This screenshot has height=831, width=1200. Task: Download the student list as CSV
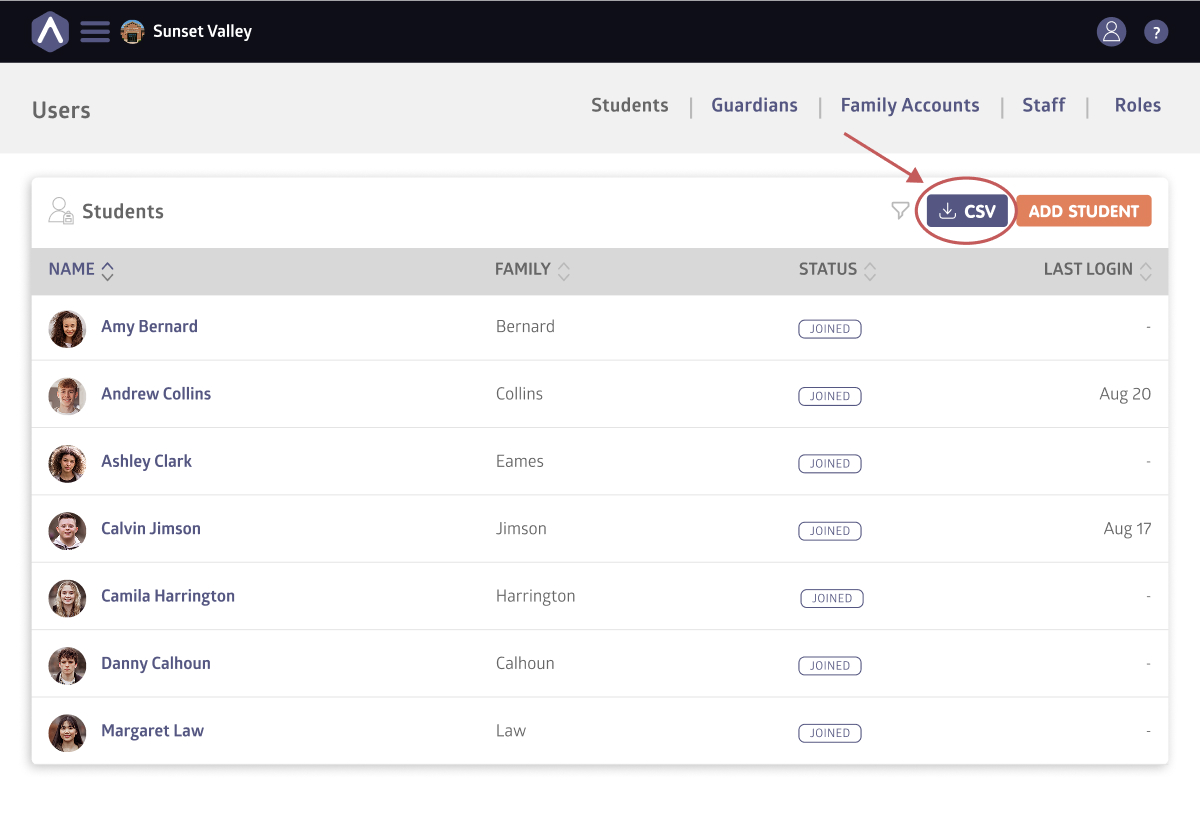click(x=967, y=211)
